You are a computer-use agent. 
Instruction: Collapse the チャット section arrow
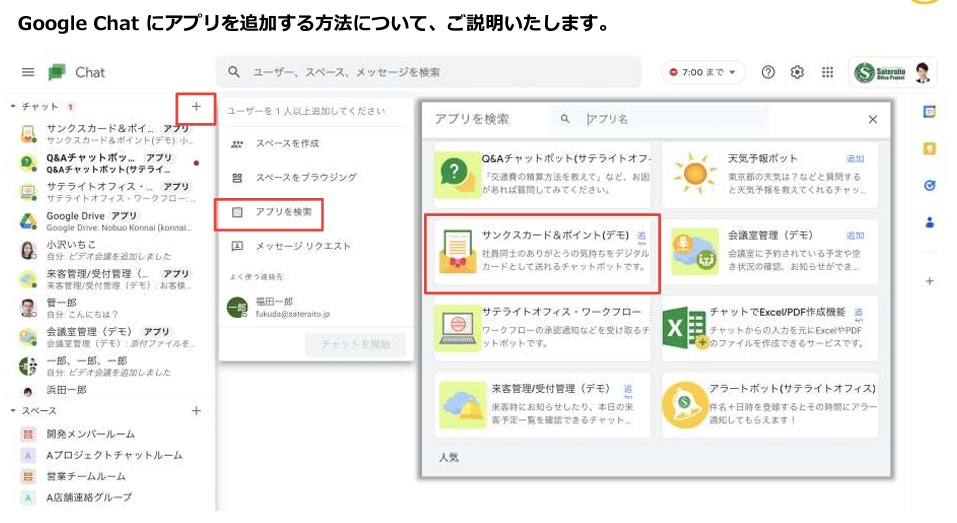[13, 106]
